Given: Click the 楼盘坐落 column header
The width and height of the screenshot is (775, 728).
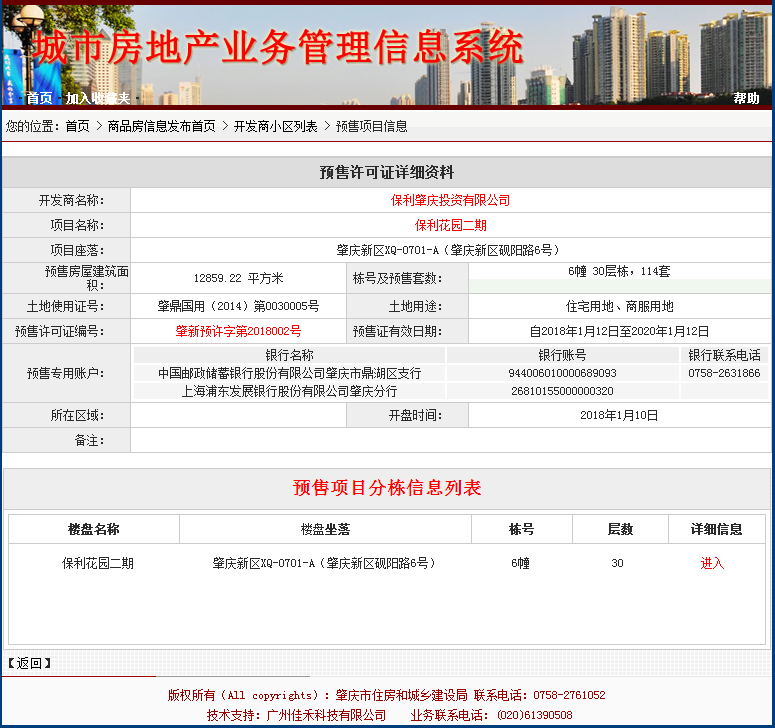Looking at the screenshot, I should pos(325,529).
